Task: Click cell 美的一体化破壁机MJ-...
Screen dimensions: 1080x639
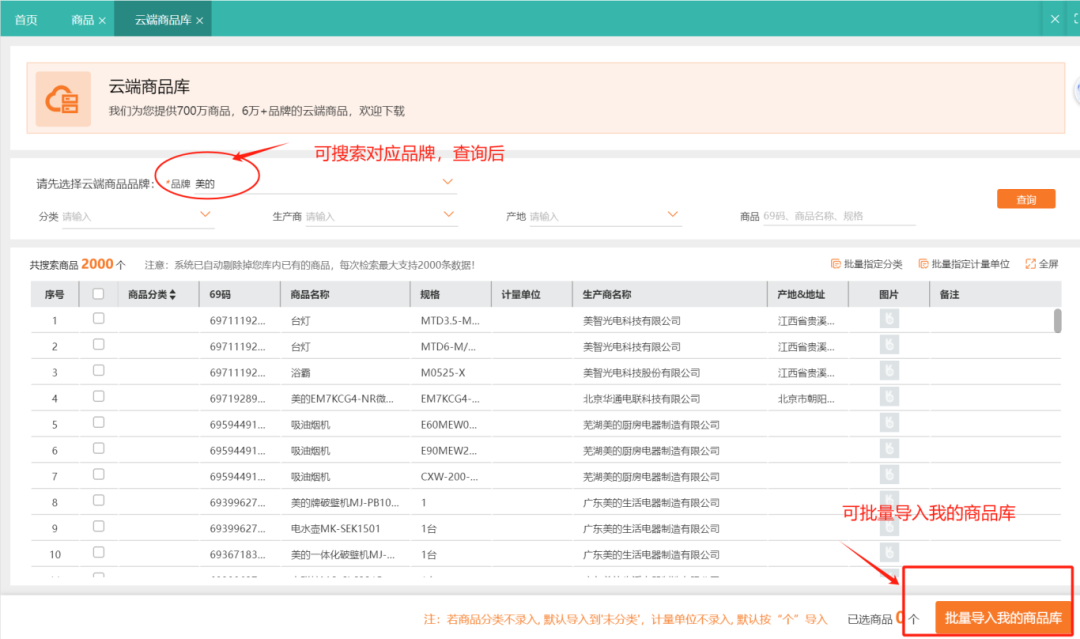Action: pyautogui.click(x=342, y=554)
